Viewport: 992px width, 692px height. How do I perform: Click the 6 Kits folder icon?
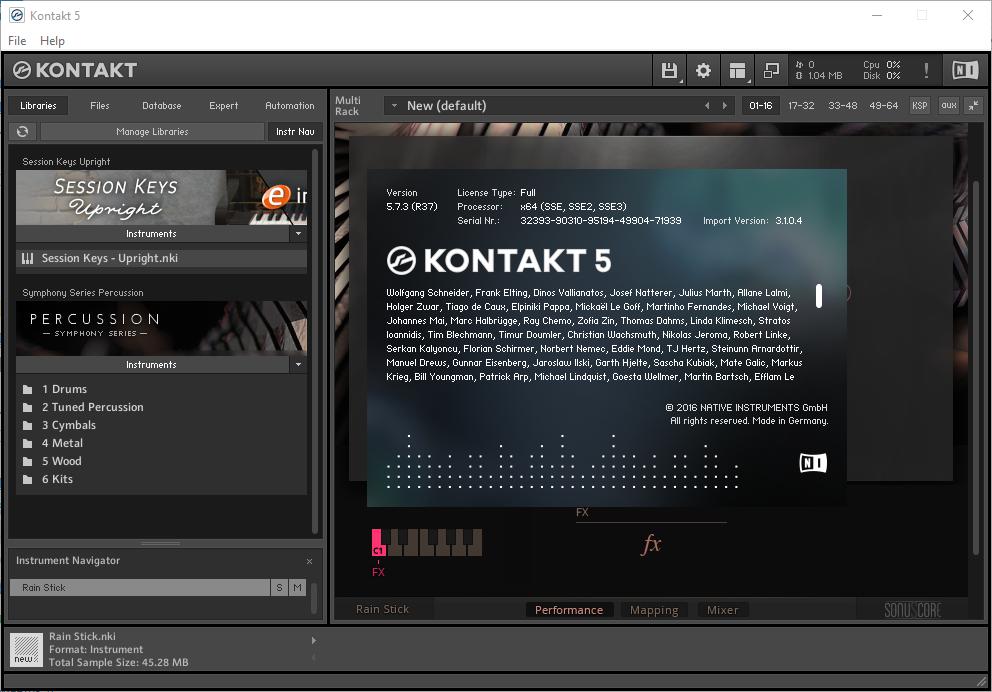pyautogui.click(x=27, y=479)
